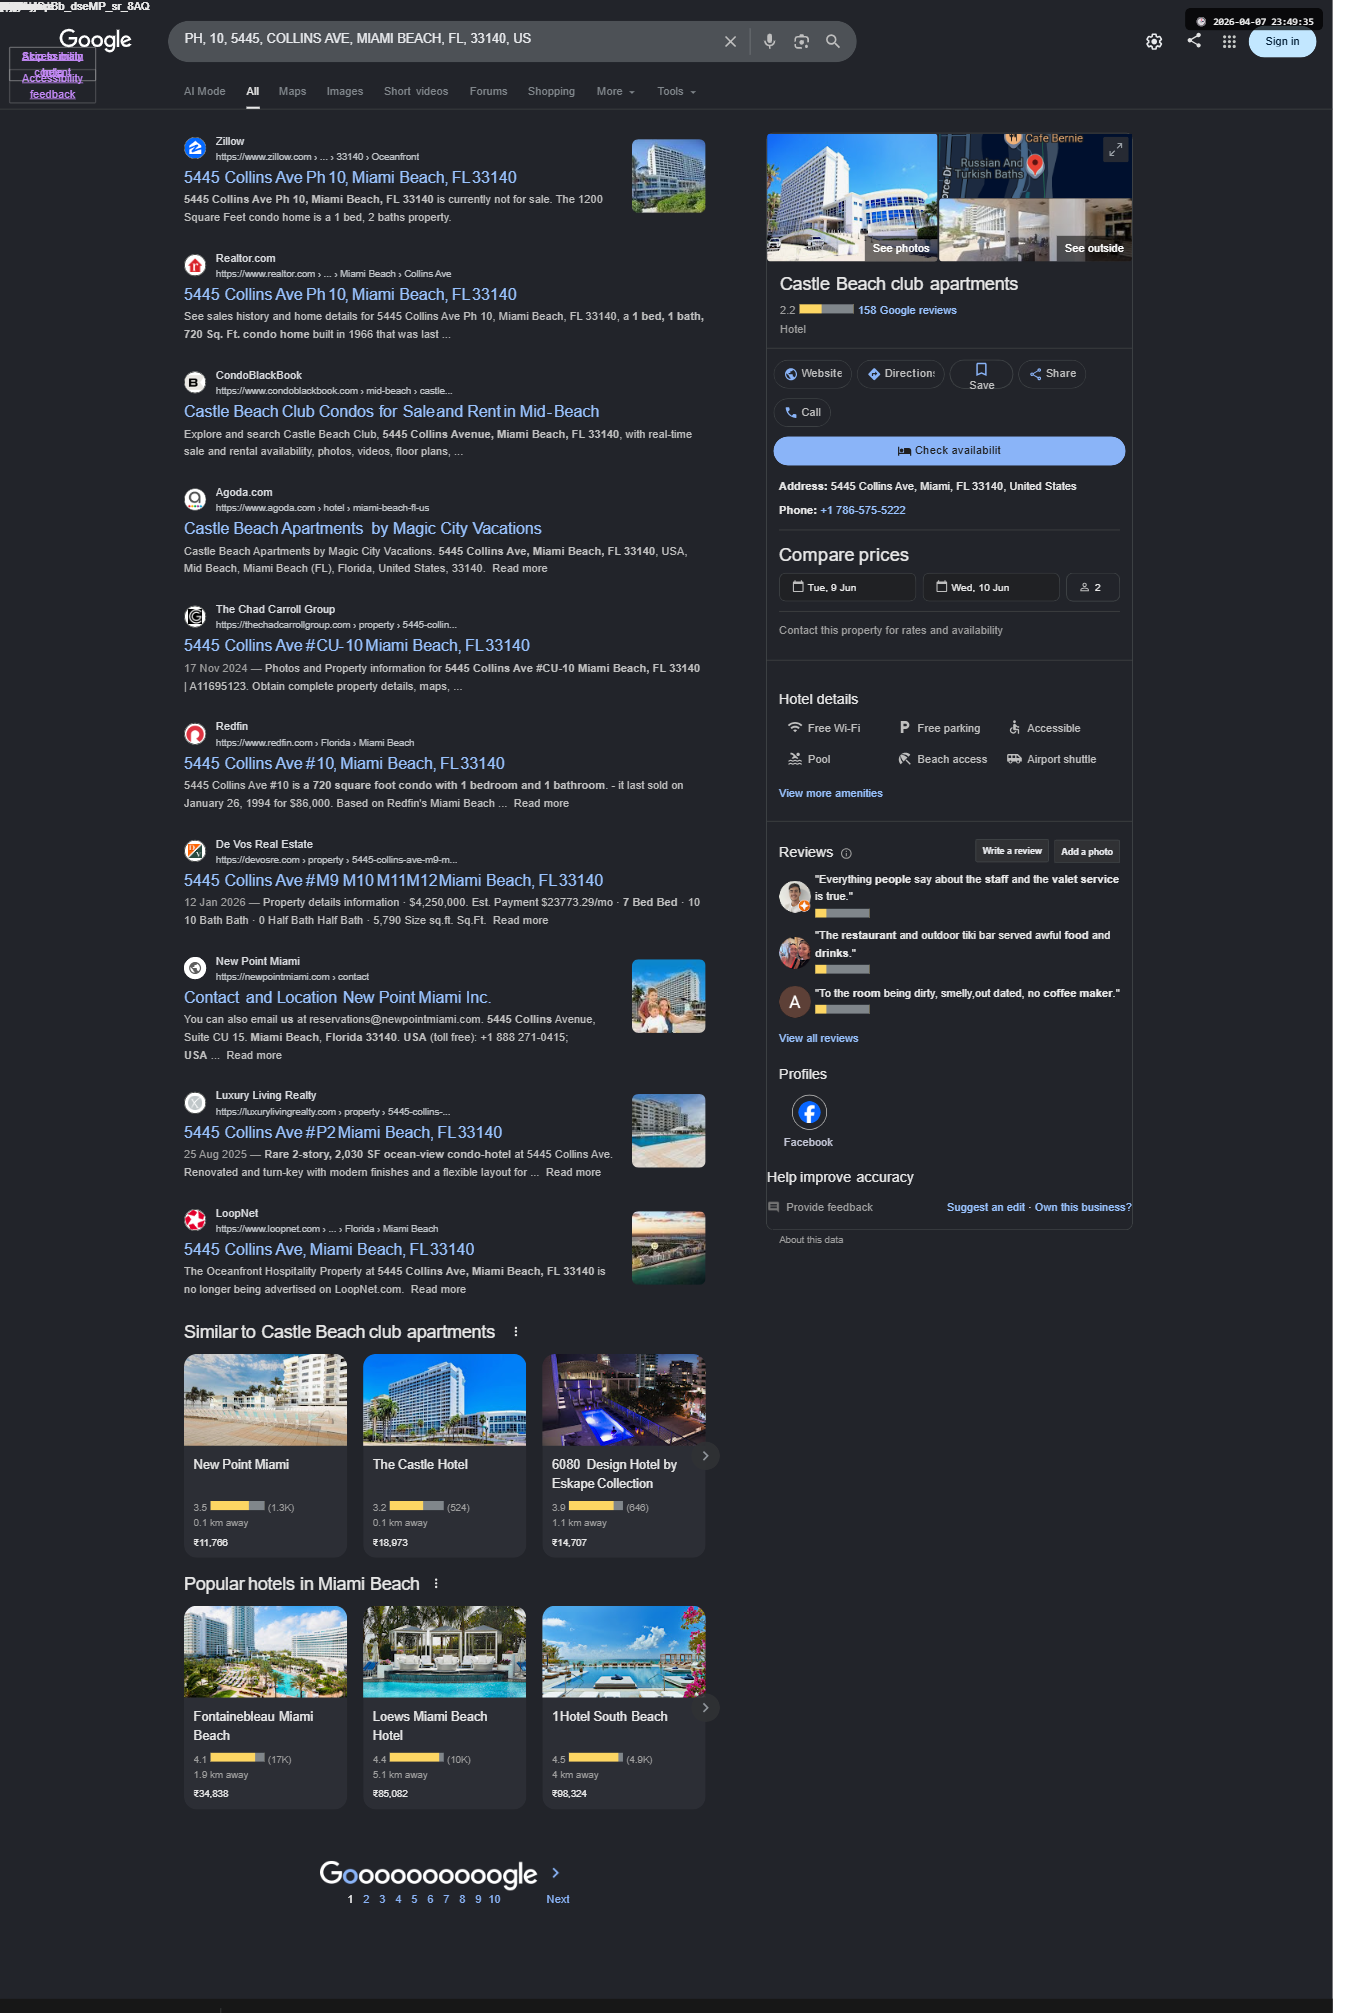
Task: Open Realtor.com listing link
Action: (x=350, y=295)
